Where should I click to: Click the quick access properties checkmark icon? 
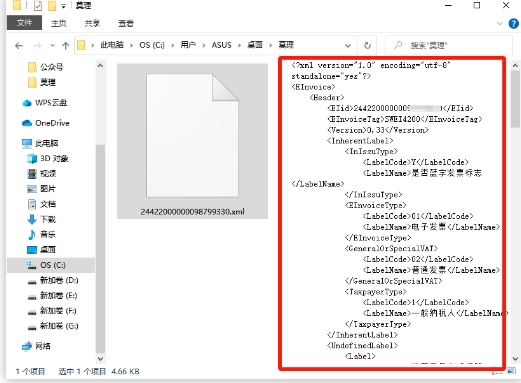click(38, 6)
